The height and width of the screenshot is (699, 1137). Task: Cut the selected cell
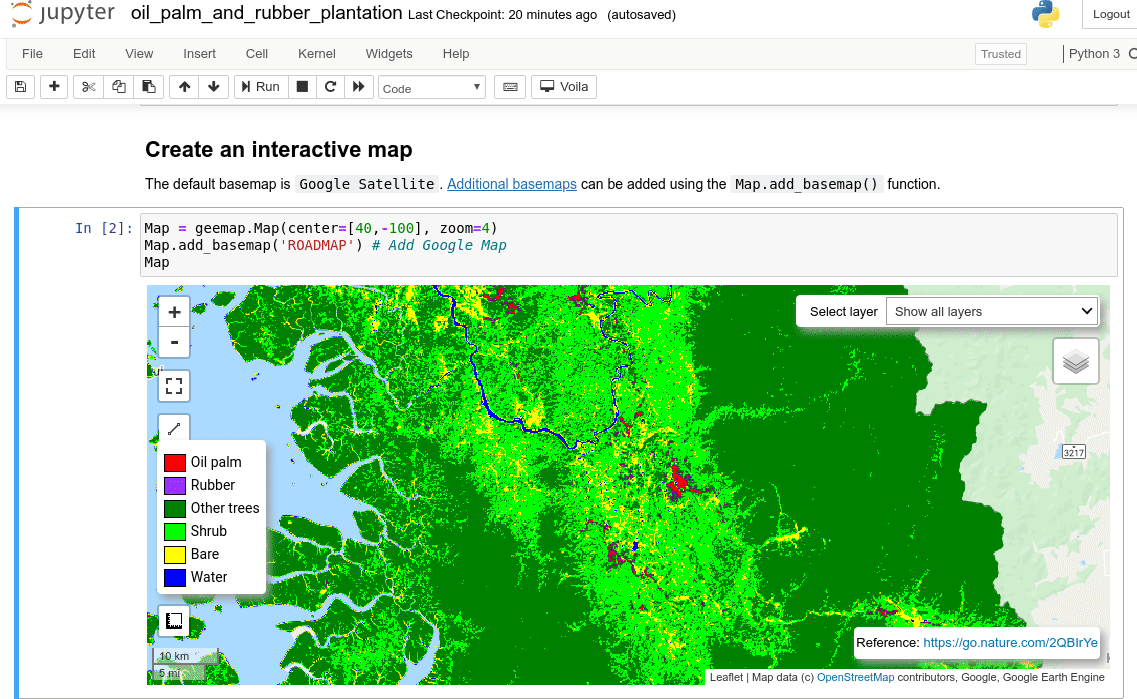point(86,87)
